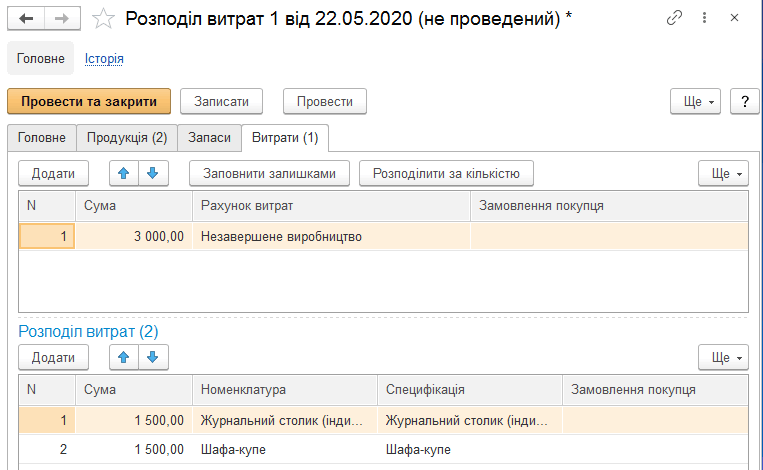Viewport: 763px width, 470px height.
Task: Copy document link with chain icon
Action: 674,18
